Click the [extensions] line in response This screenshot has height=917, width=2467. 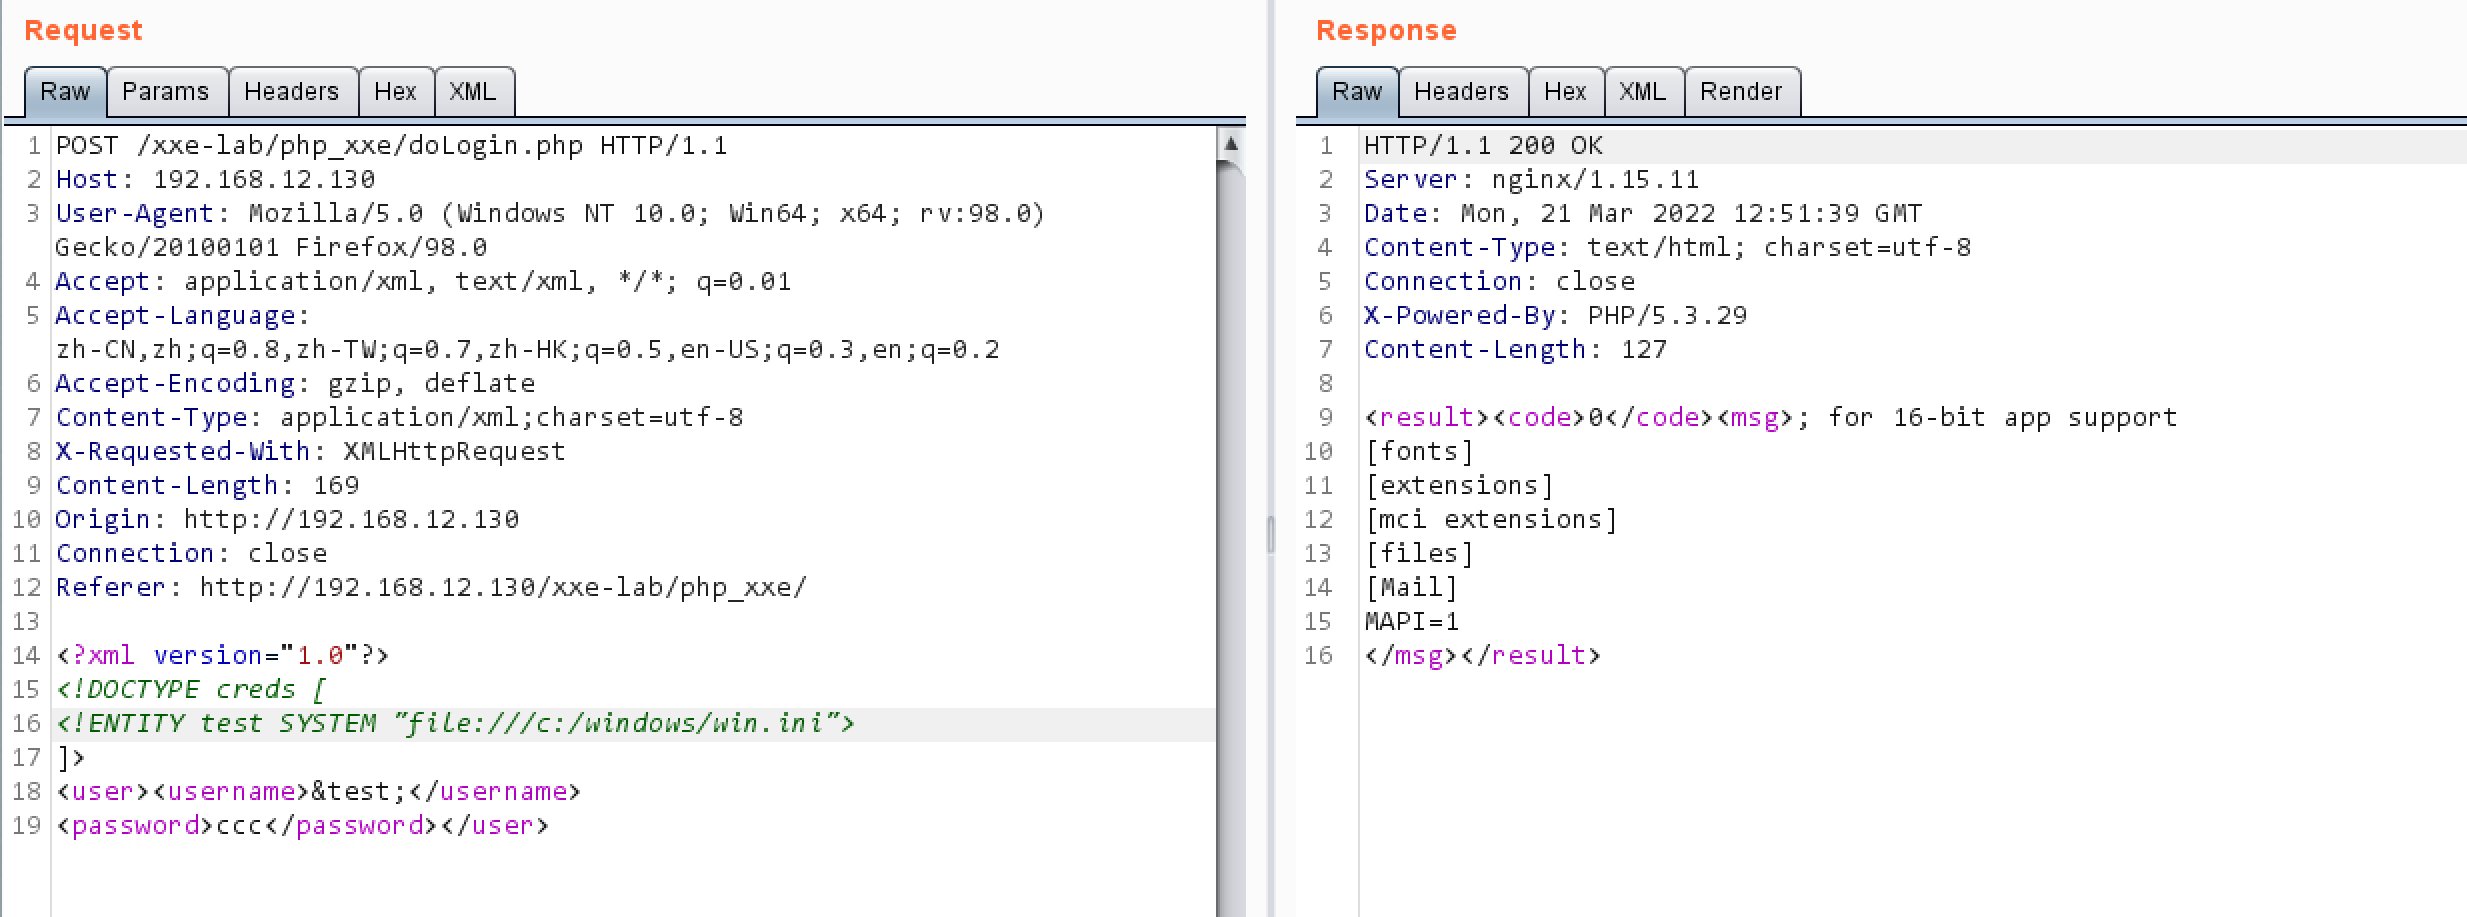click(1459, 486)
